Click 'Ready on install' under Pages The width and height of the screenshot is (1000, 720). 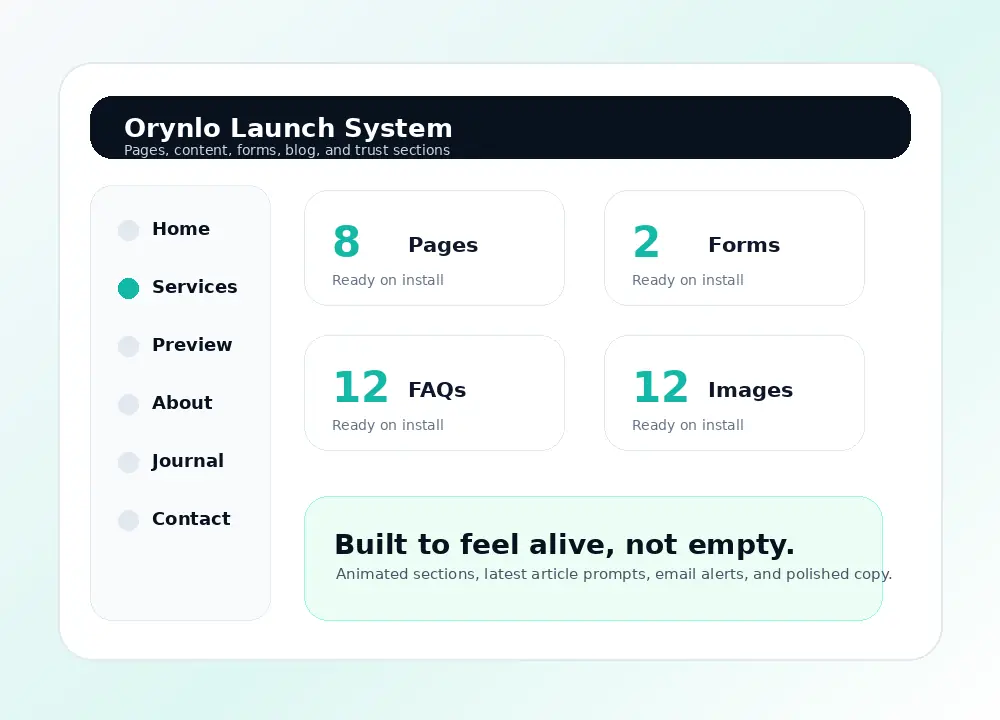click(x=388, y=280)
